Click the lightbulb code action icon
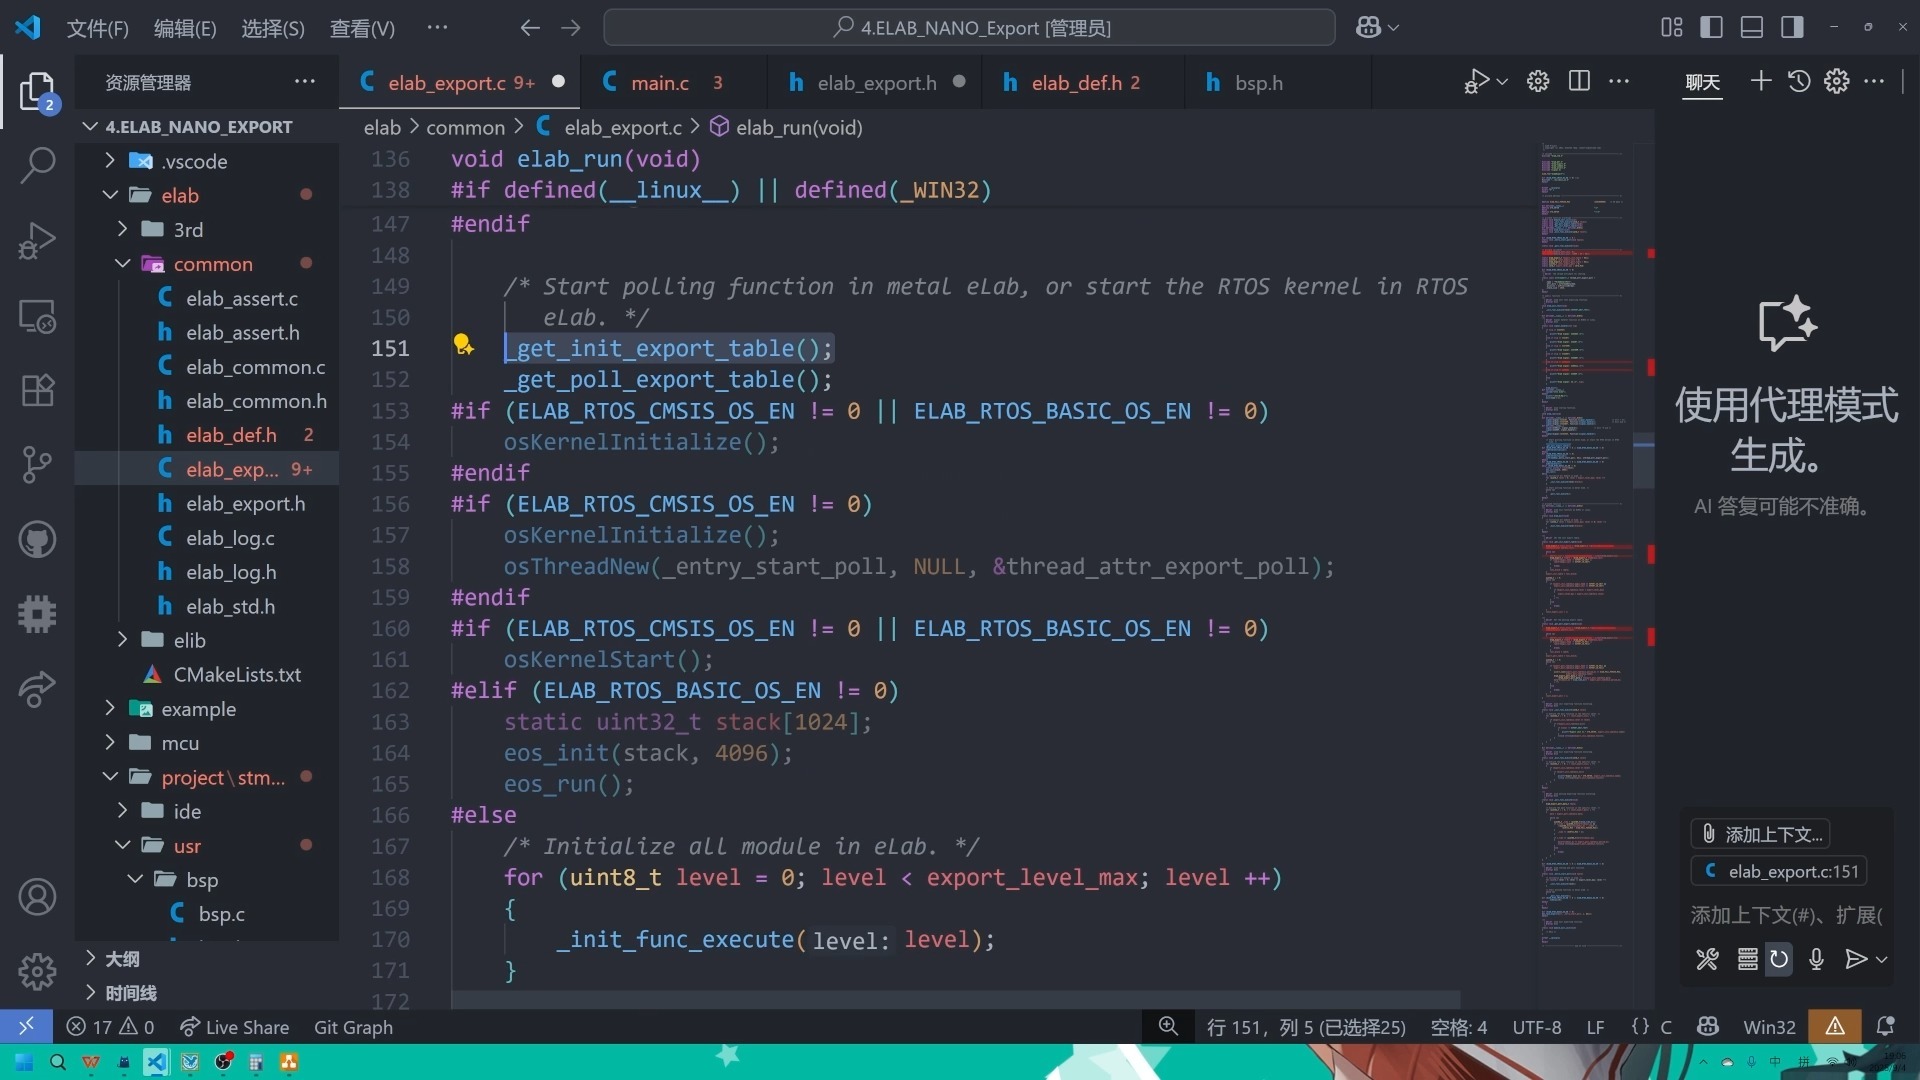 point(463,345)
